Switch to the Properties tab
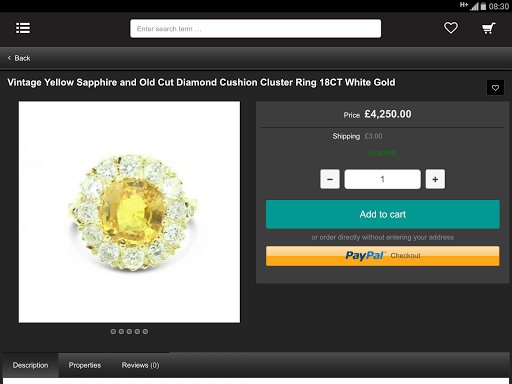Viewport: 512px width, 384px height. click(85, 365)
